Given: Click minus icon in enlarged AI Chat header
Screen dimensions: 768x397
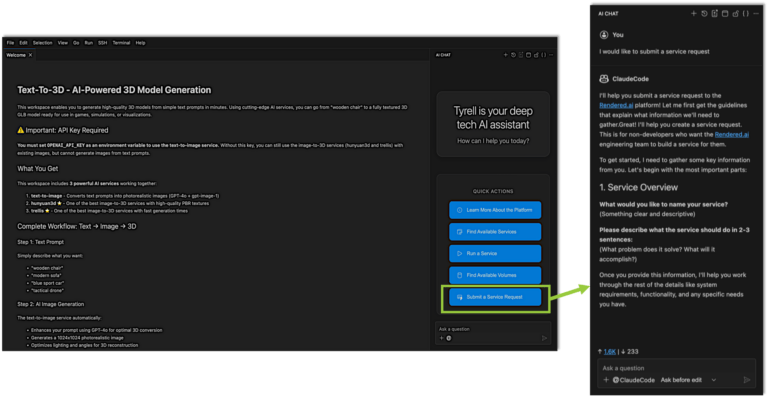Looking at the screenshot, I should pyautogui.click(x=756, y=14).
